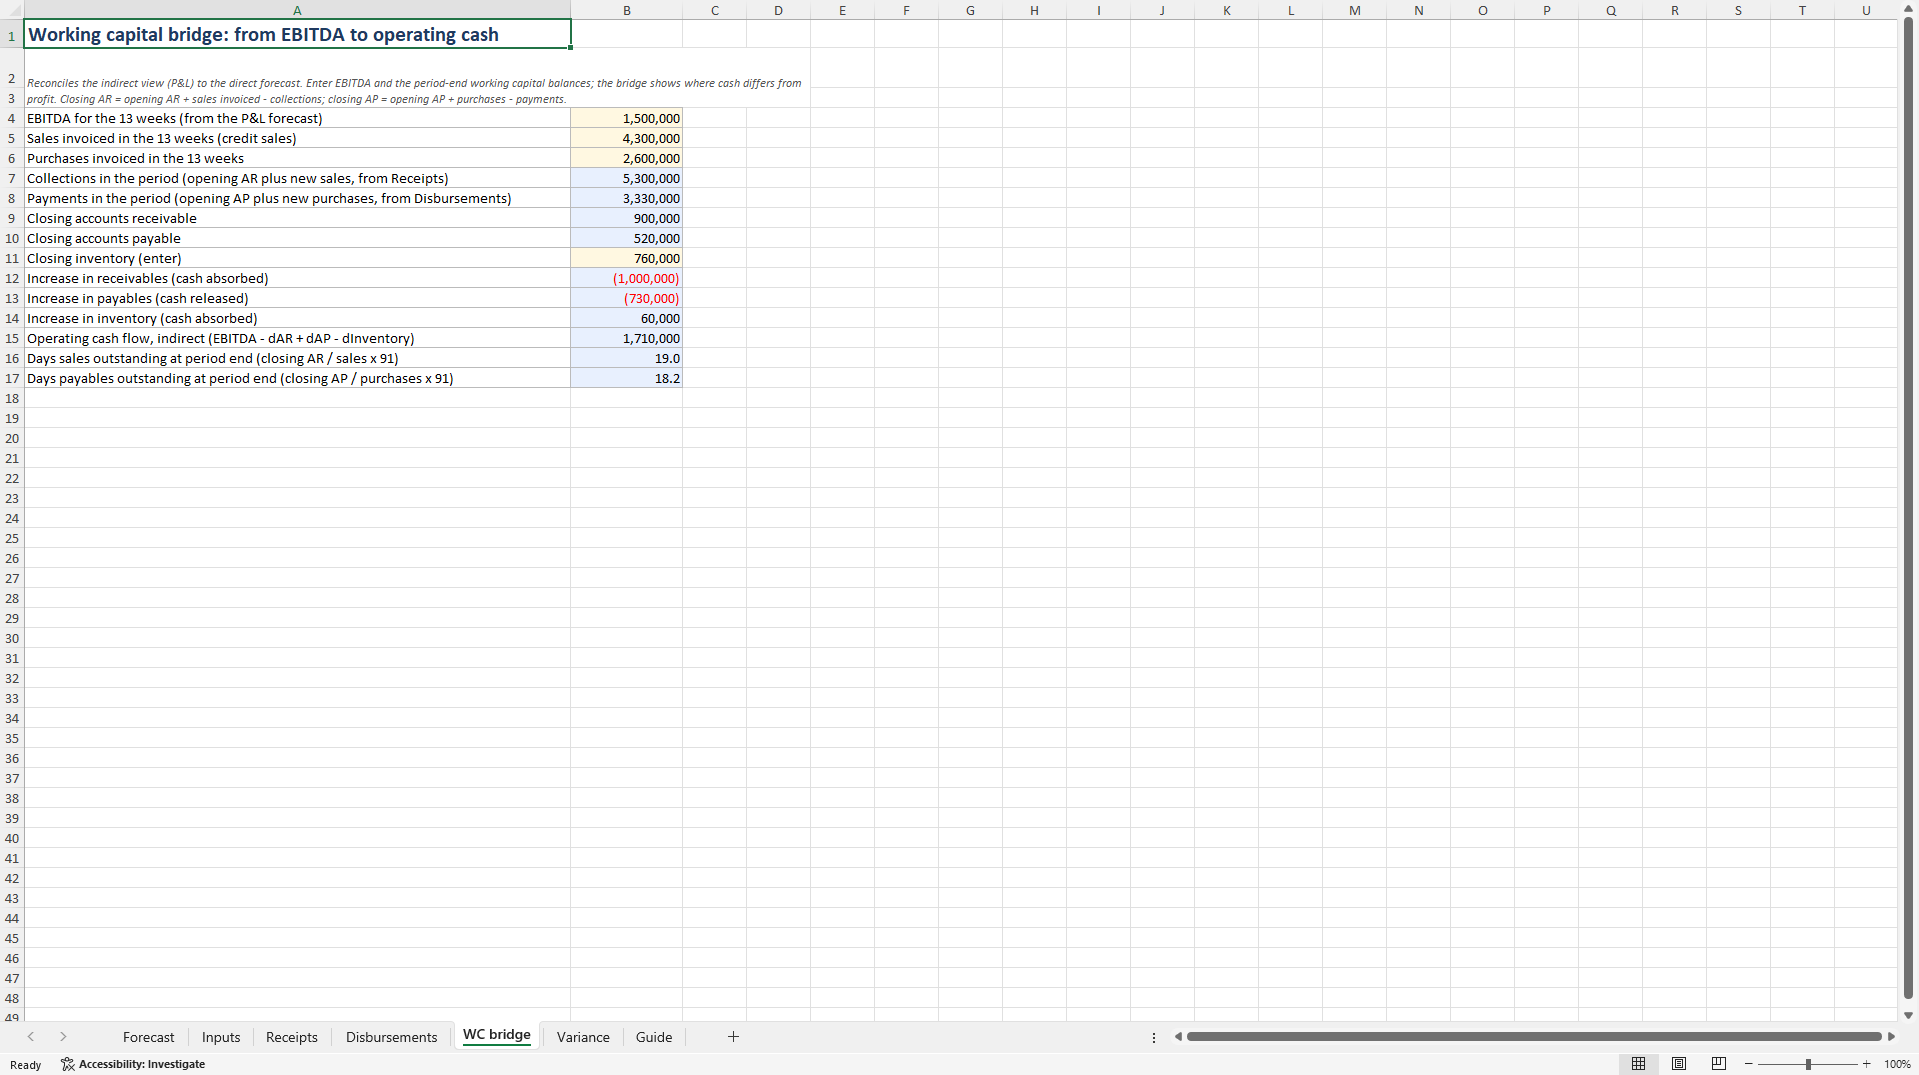The height and width of the screenshot is (1075, 1919).
Task: Select purchases invoiced value 2,600,000
Action: point(627,158)
